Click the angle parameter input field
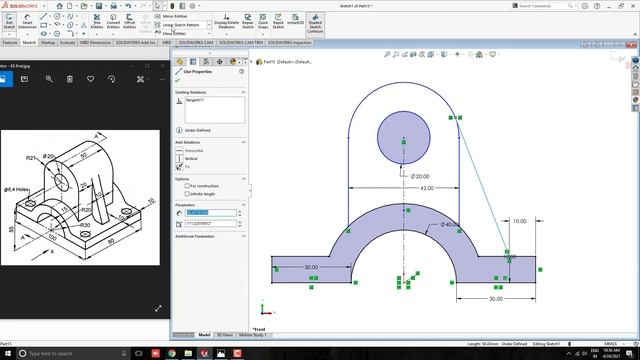 (211, 224)
